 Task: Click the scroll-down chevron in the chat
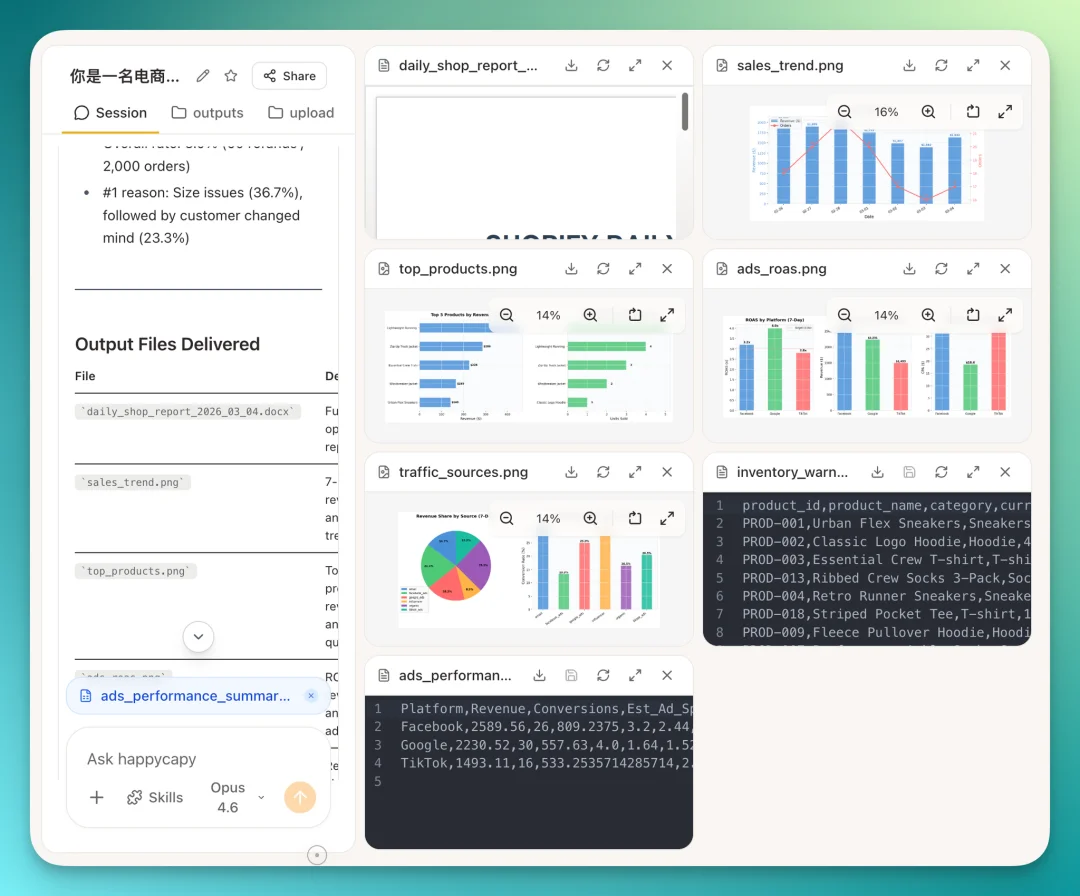click(x=198, y=636)
